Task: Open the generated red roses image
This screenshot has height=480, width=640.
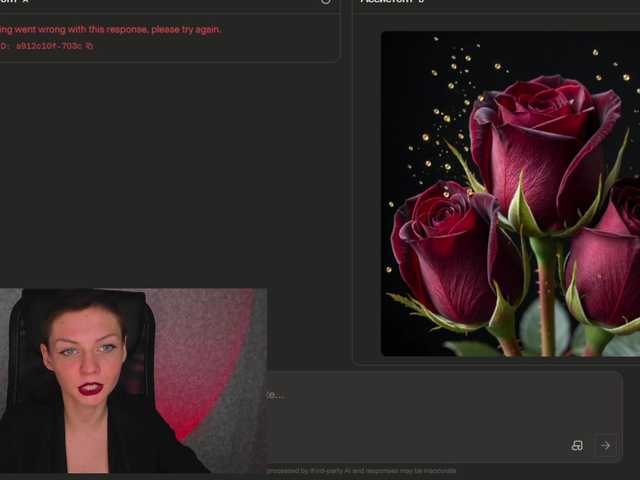Action: point(510,193)
